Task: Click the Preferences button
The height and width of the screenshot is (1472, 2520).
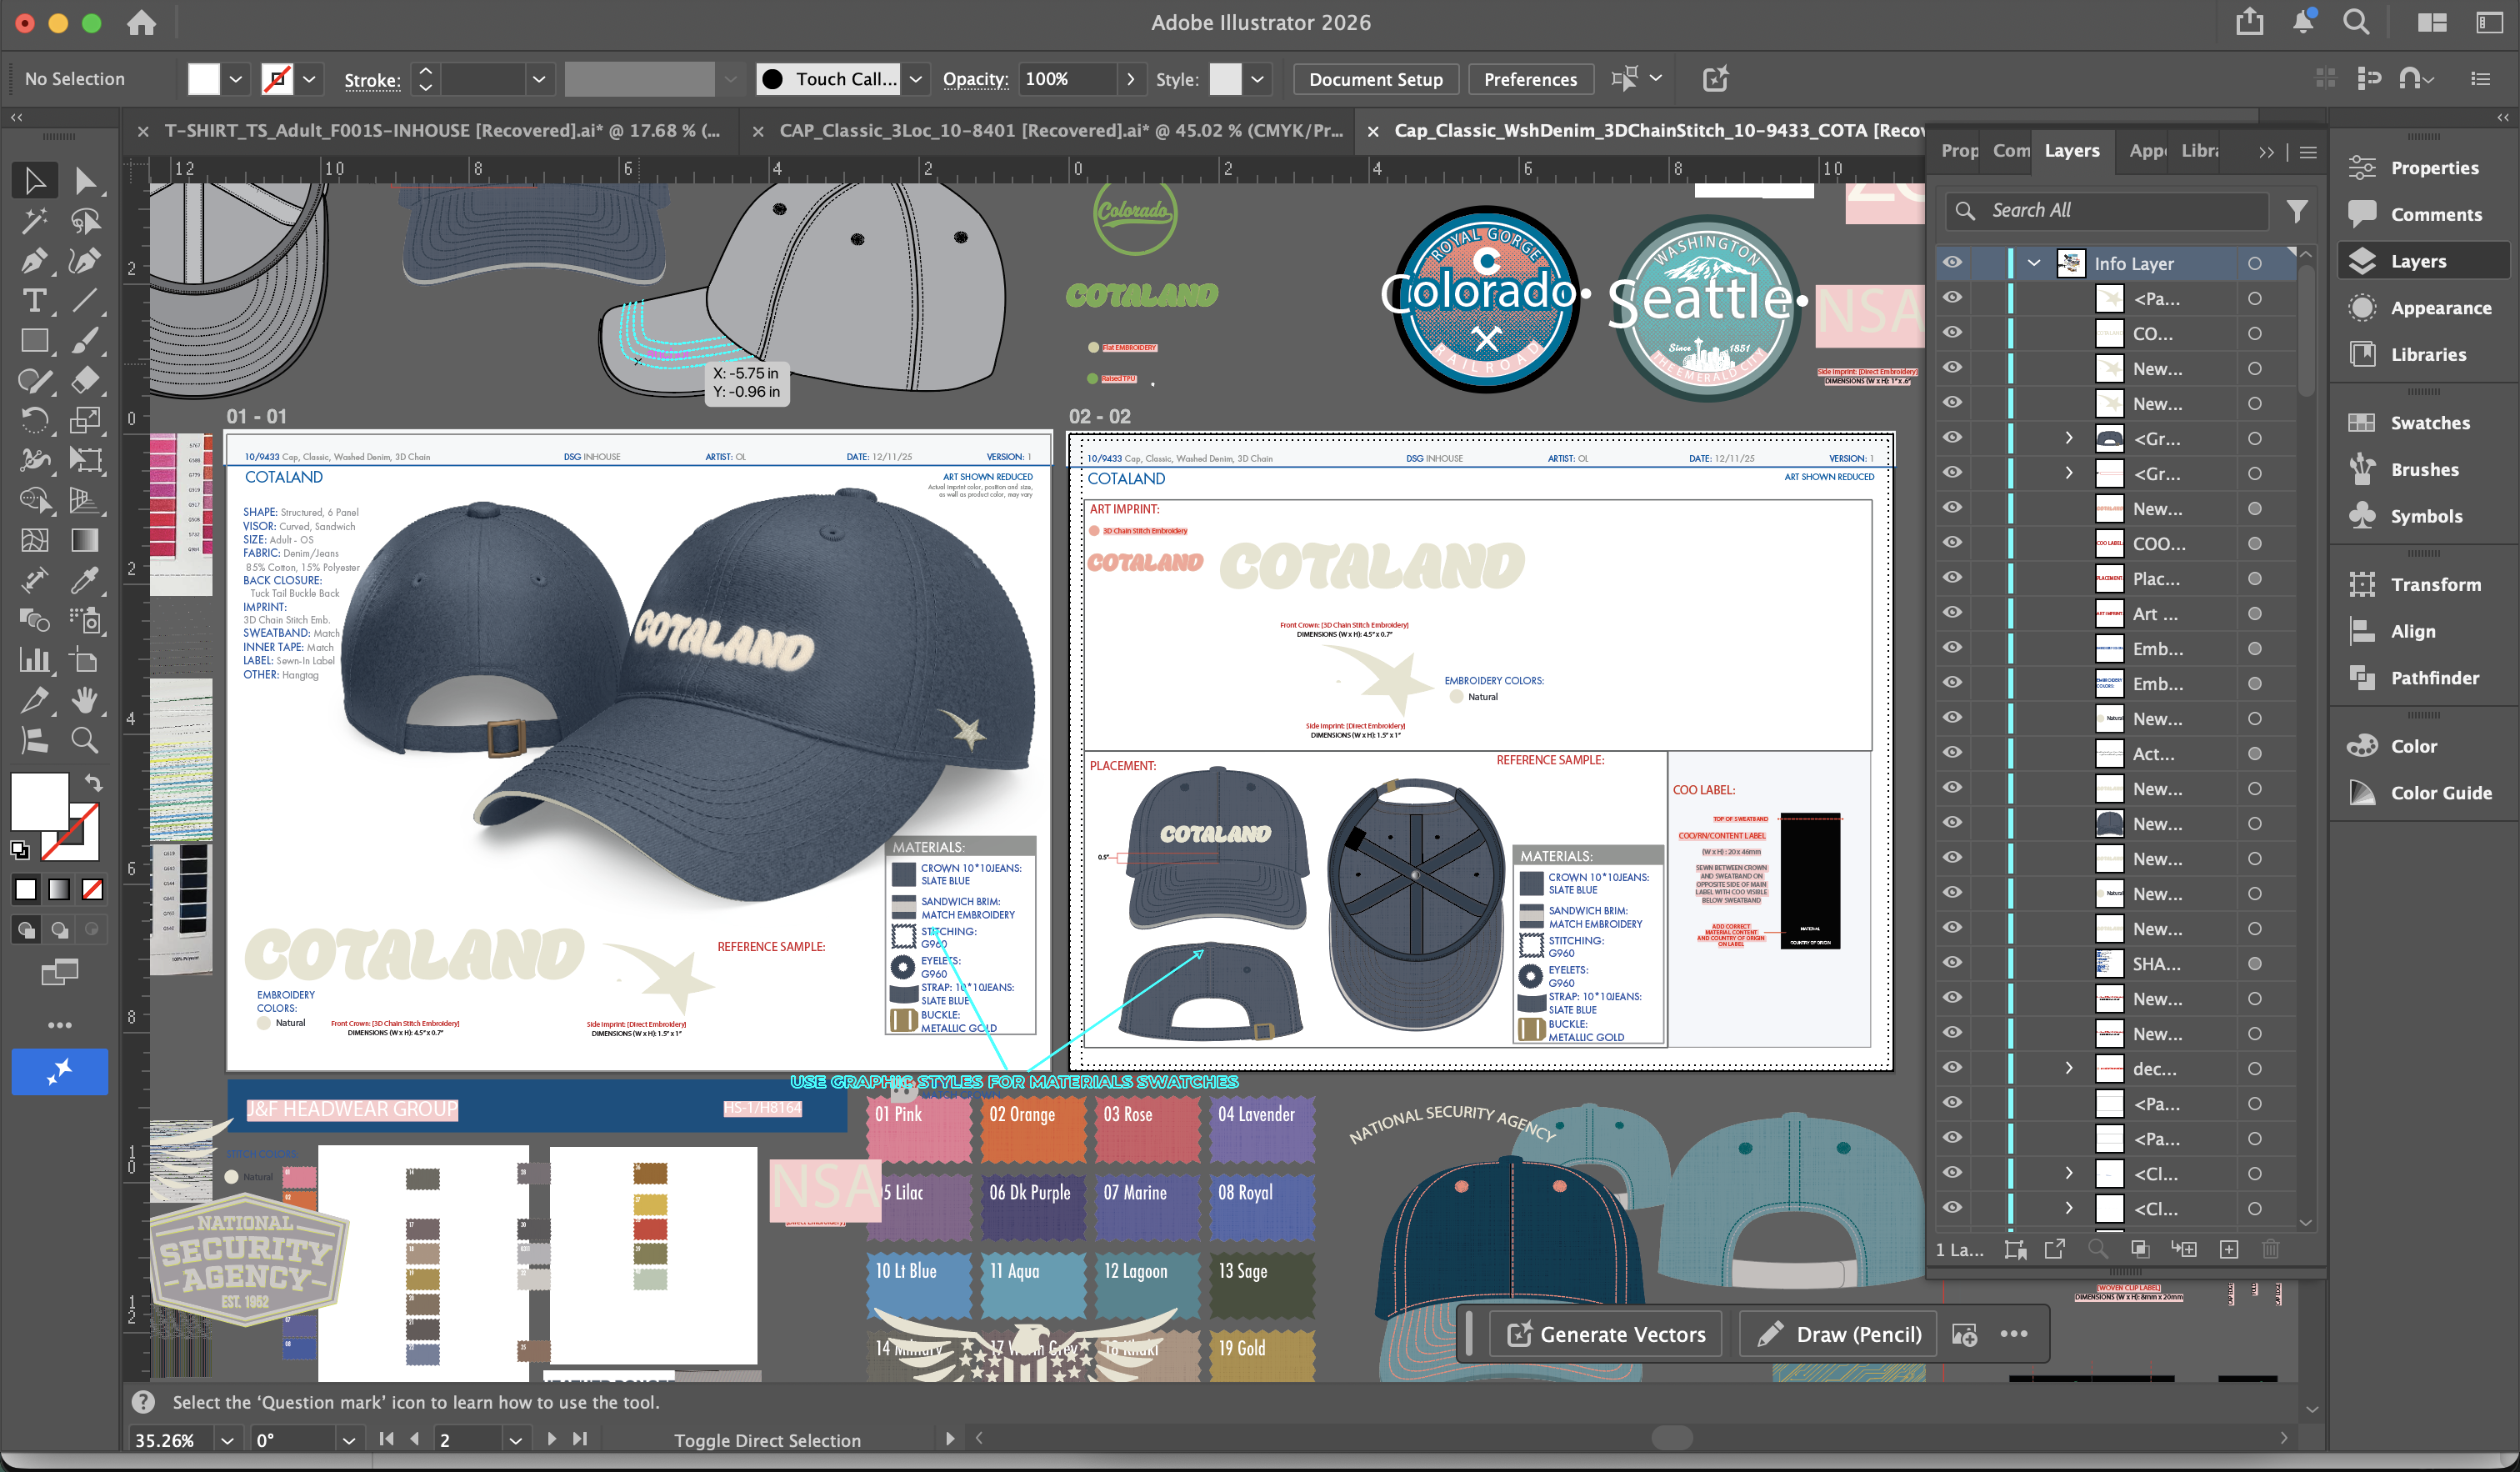Action: pyautogui.click(x=1530, y=79)
